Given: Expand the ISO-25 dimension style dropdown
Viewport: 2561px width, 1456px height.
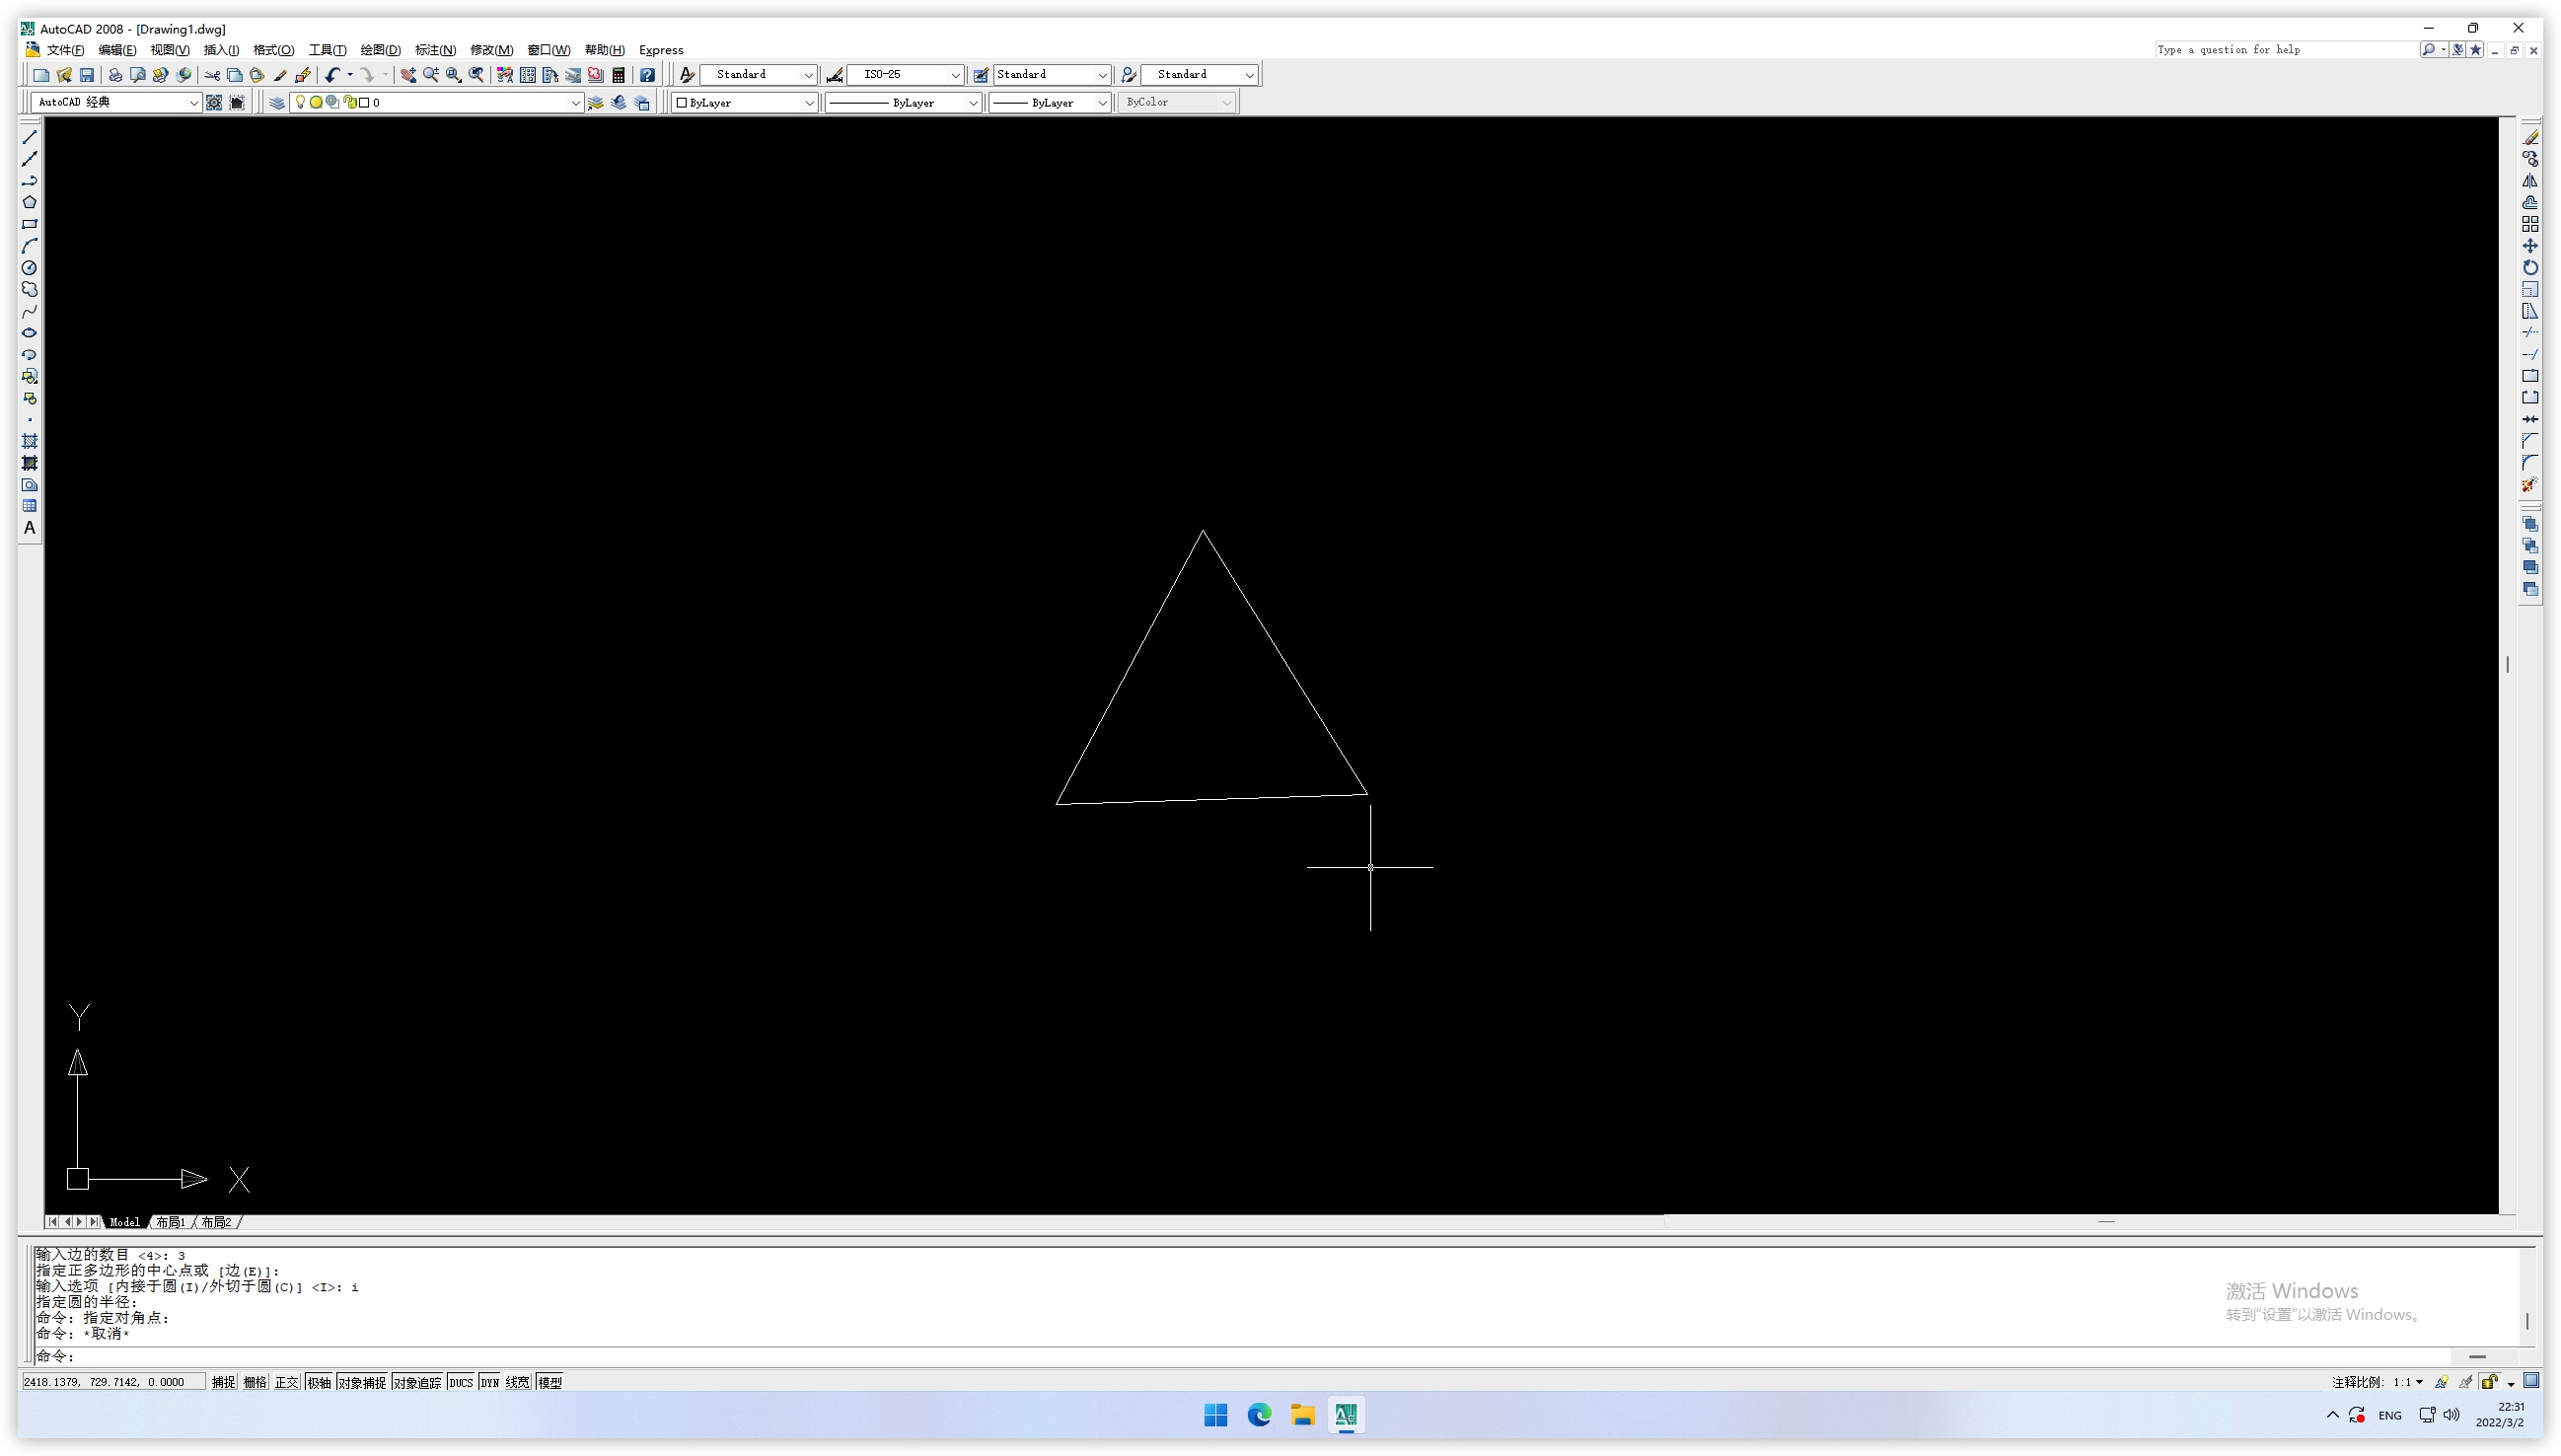Looking at the screenshot, I should point(954,75).
